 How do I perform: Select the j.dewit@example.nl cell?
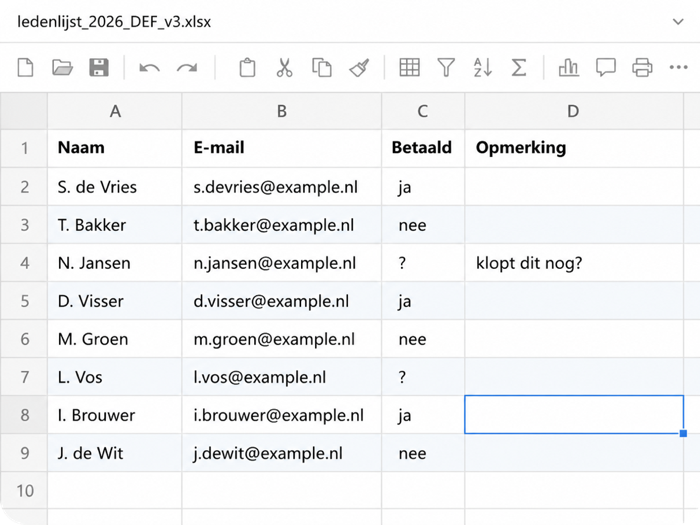282,453
